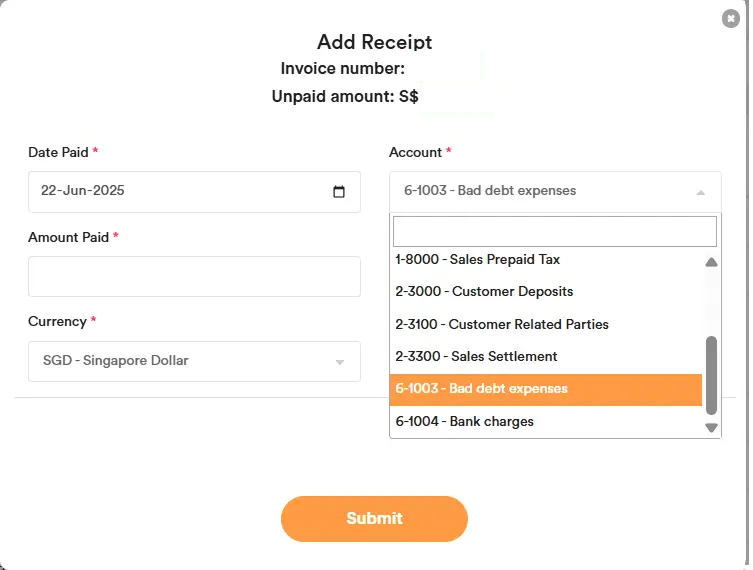
Task: Open the Date Paid calendar picker icon
Action: pyautogui.click(x=339, y=192)
